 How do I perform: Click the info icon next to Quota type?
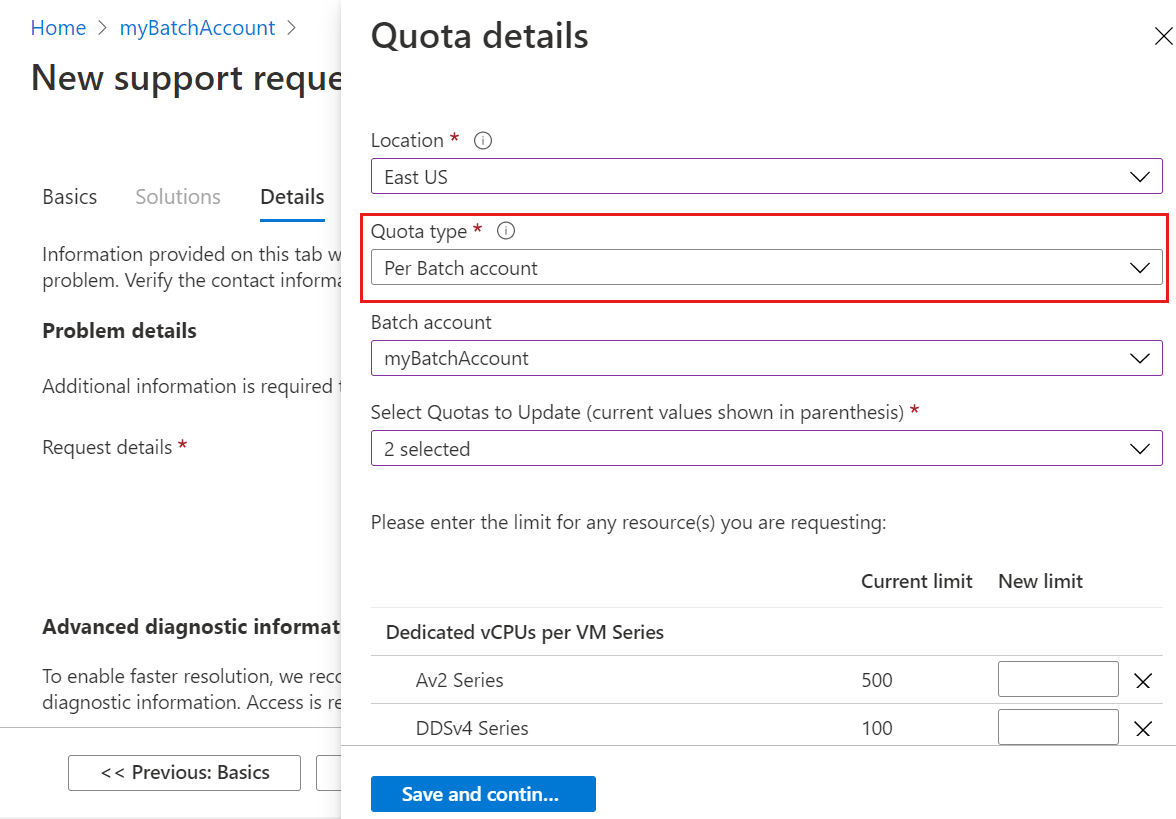(505, 231)
